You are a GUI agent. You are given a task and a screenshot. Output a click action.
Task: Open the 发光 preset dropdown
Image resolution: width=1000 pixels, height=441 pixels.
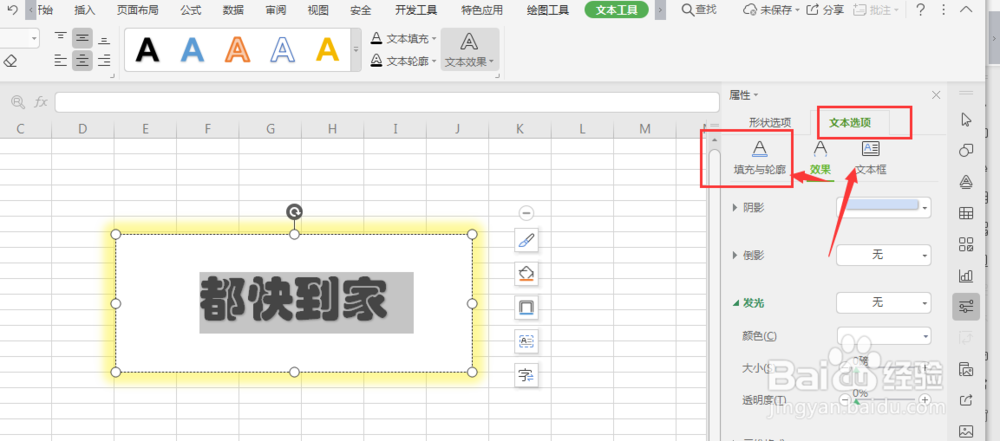point(883,303)
